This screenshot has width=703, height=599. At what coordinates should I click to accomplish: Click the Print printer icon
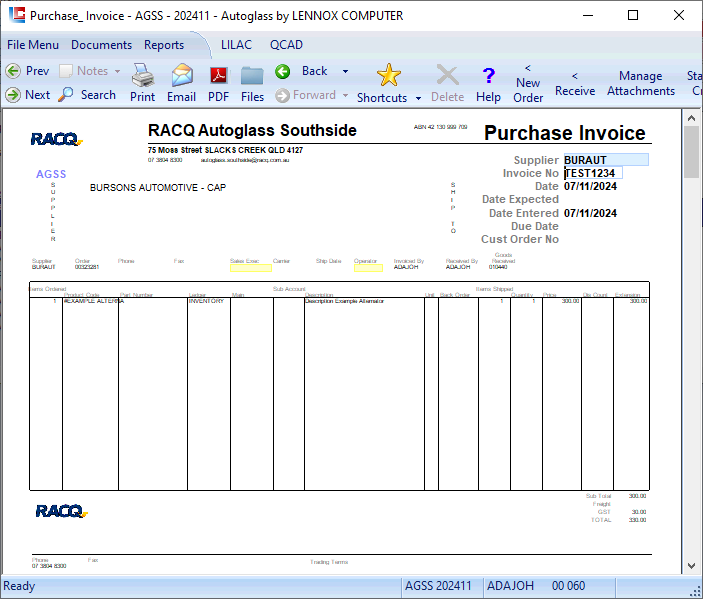pos(143,75)
